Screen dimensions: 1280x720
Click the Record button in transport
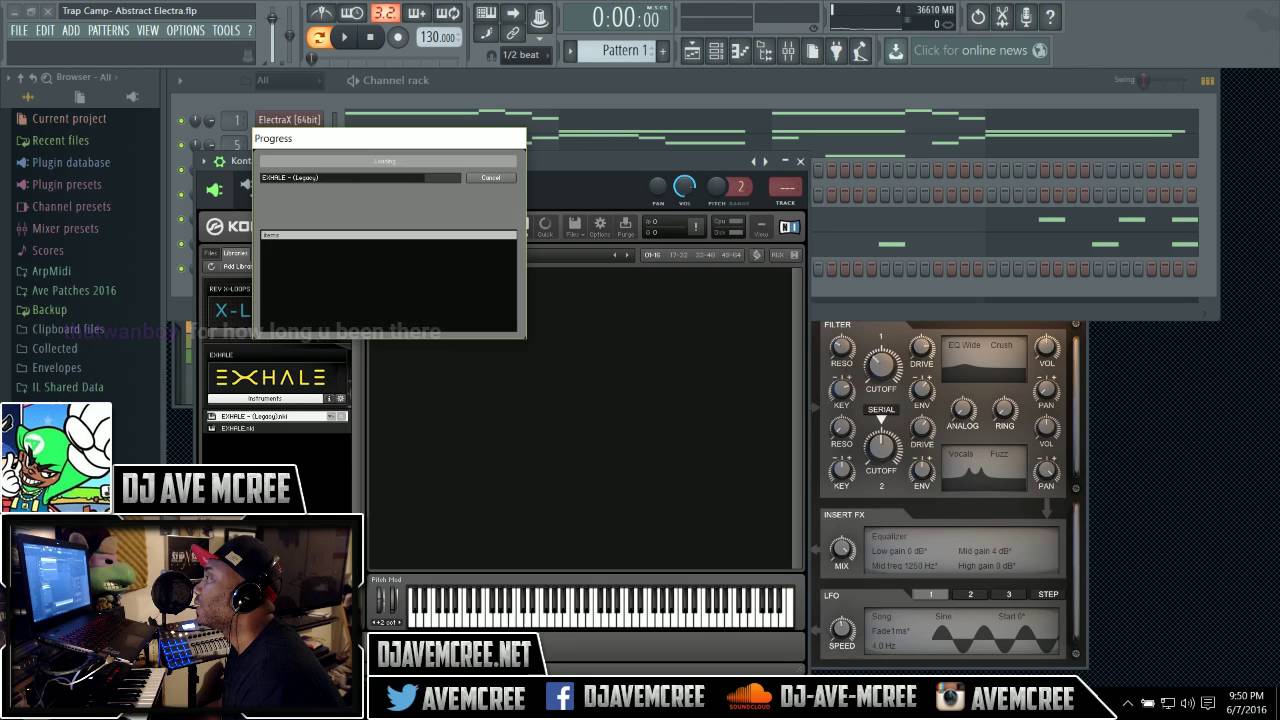[397, 37]
